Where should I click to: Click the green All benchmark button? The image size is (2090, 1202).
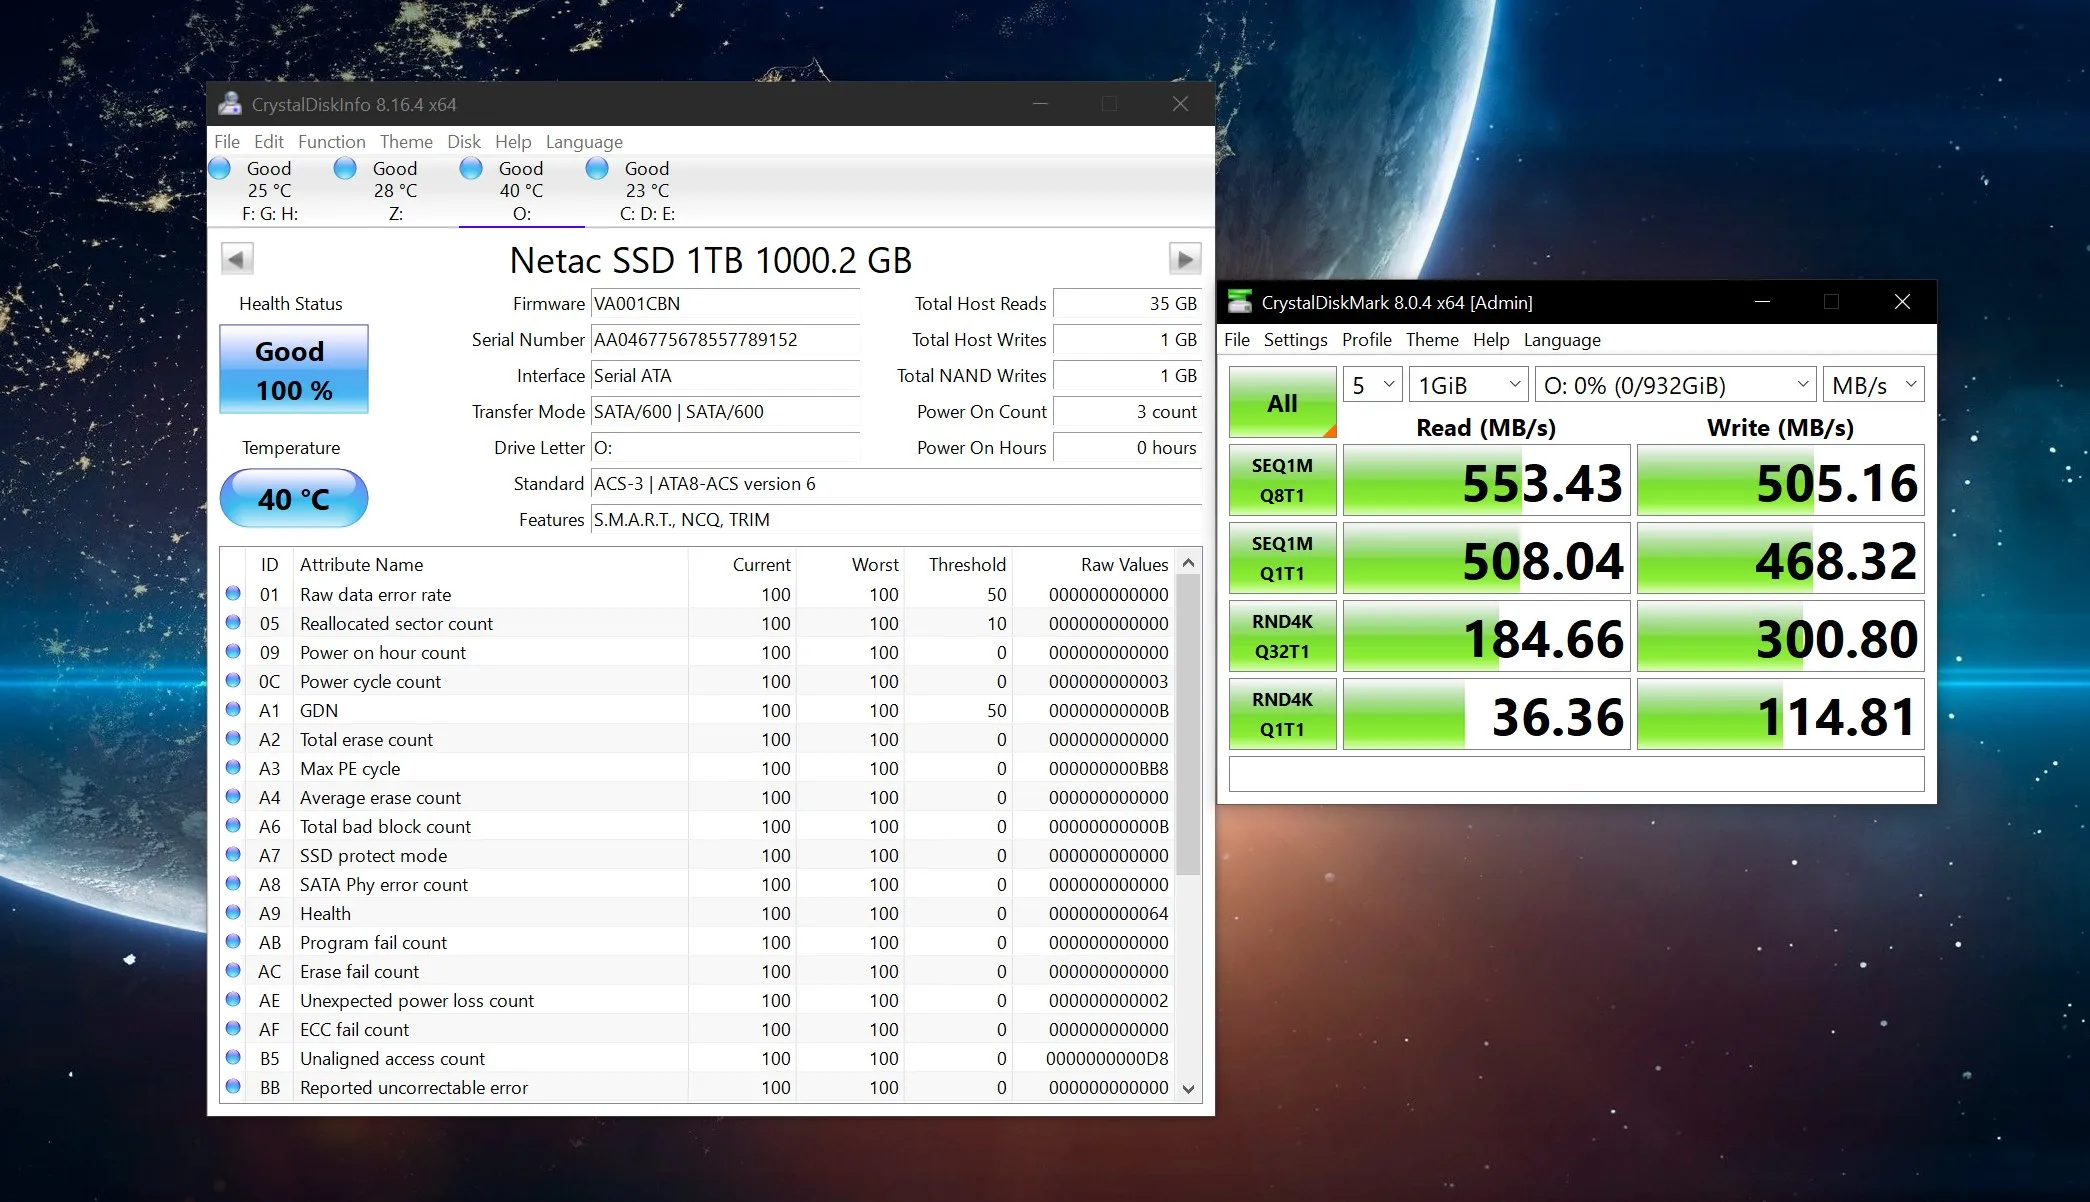[x=1282, y=402]
